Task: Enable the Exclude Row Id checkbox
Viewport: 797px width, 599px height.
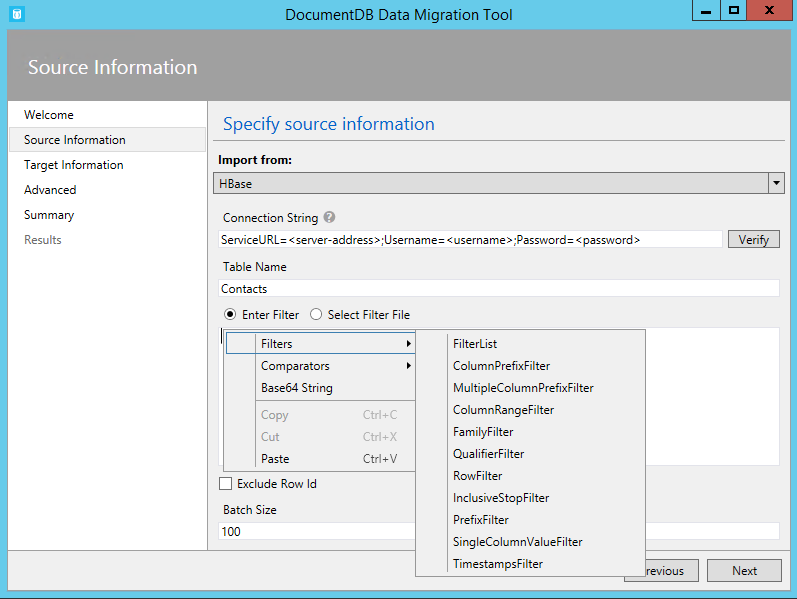Action: [225, 484]
